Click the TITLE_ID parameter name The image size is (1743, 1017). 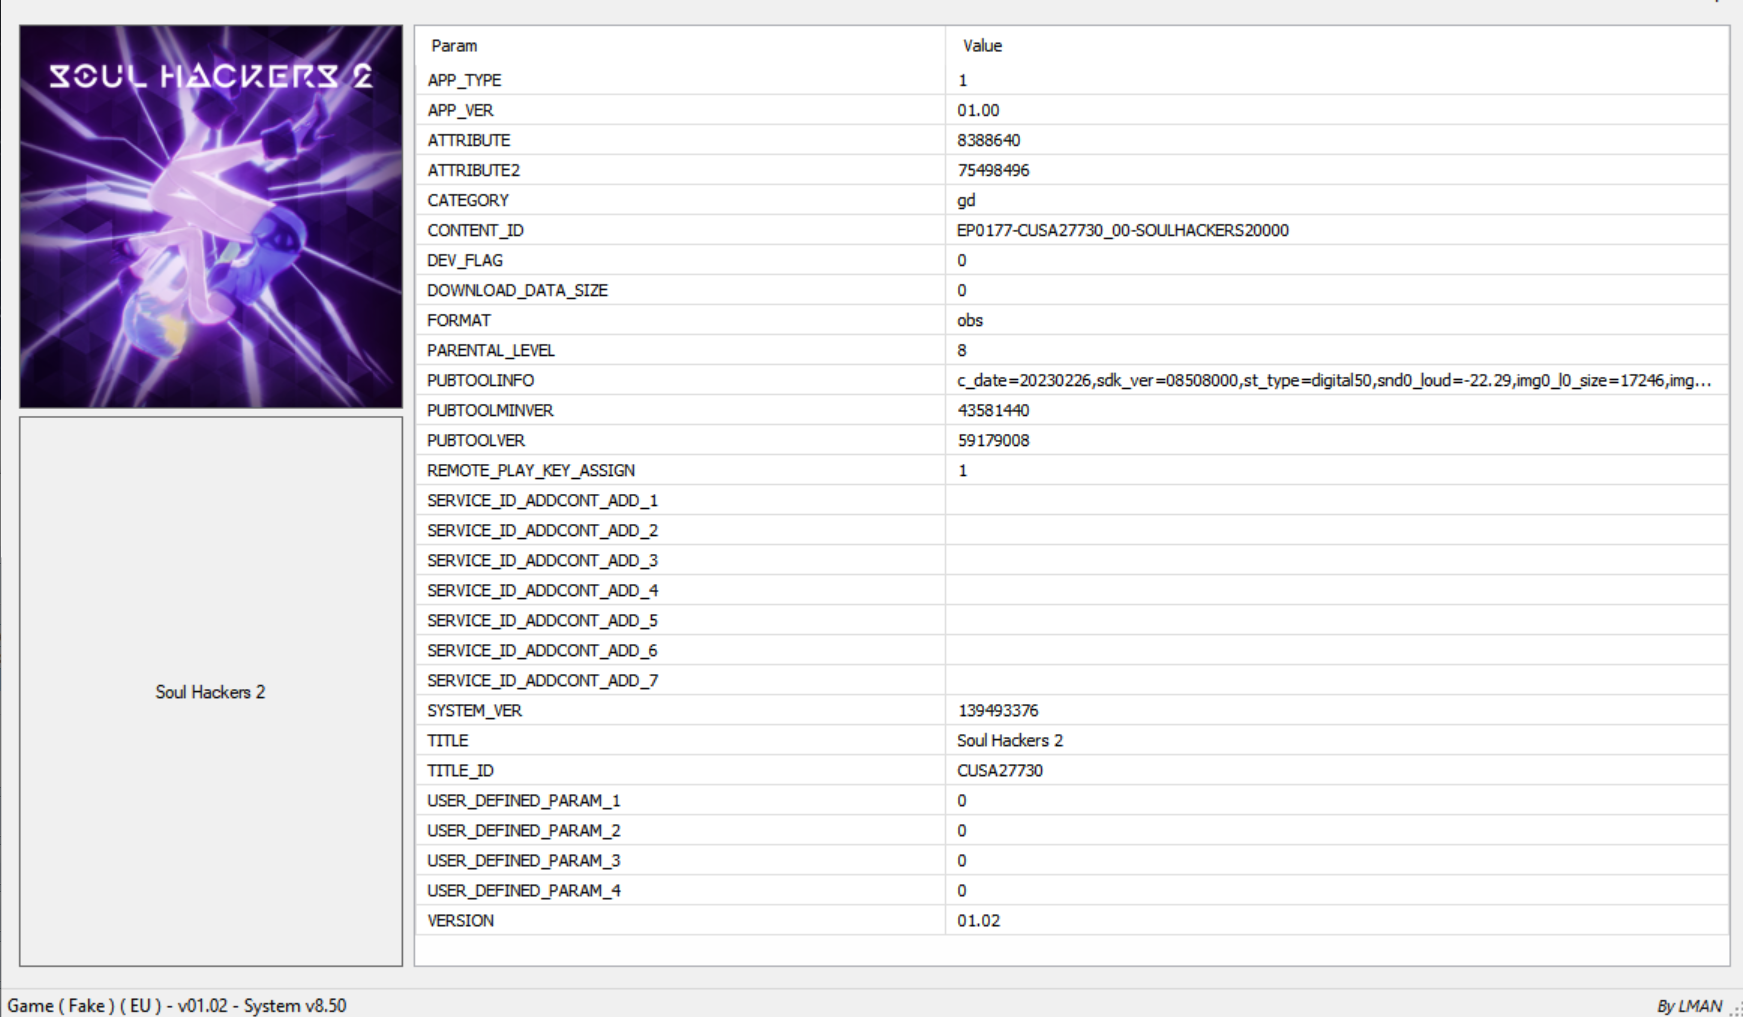pos(460,770)
